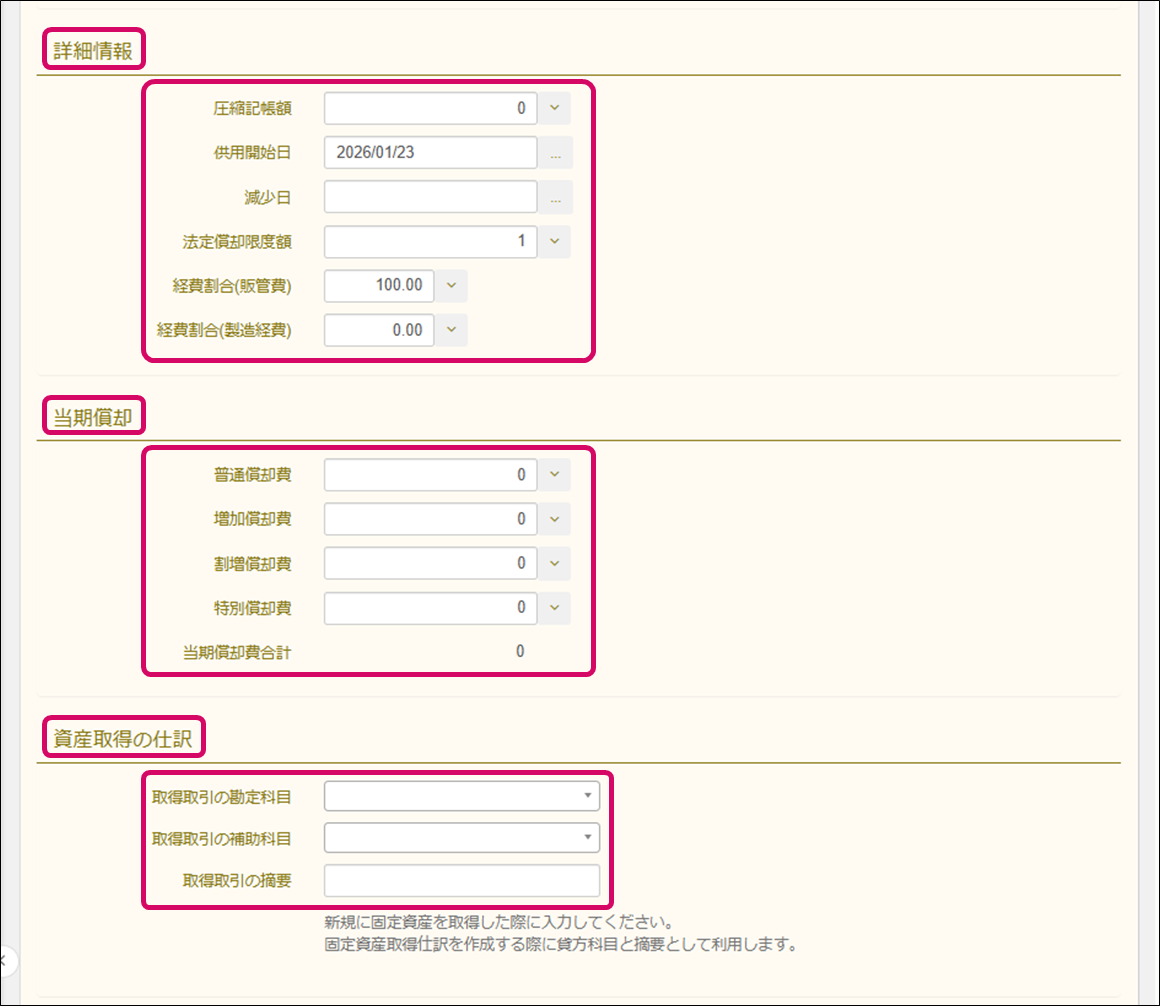Edit the 経費割合(販管費) value of 100.00
Screen dimensions: 1160x1006
pos(379,286)
